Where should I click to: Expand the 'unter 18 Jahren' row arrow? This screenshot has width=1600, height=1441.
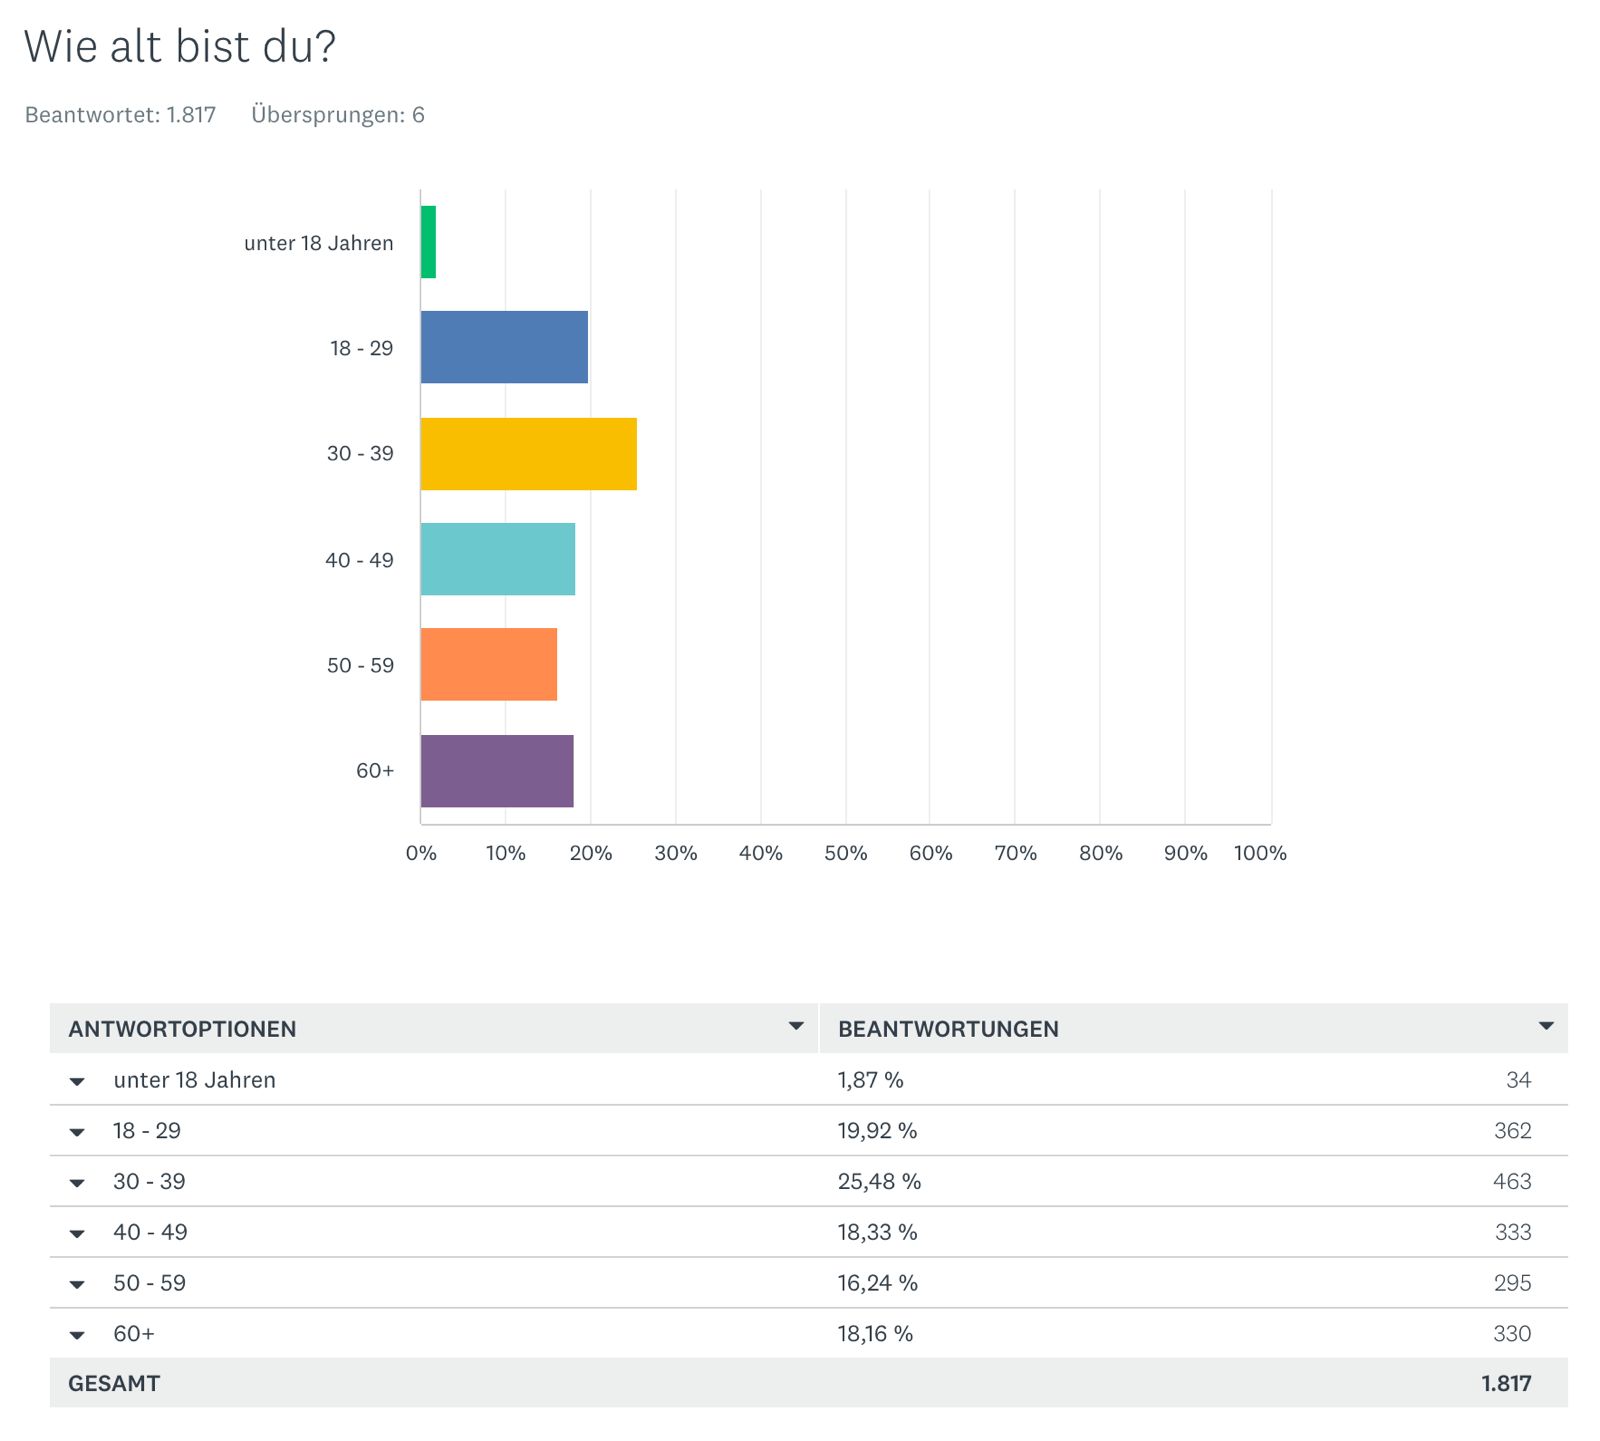coord(77,1082)
